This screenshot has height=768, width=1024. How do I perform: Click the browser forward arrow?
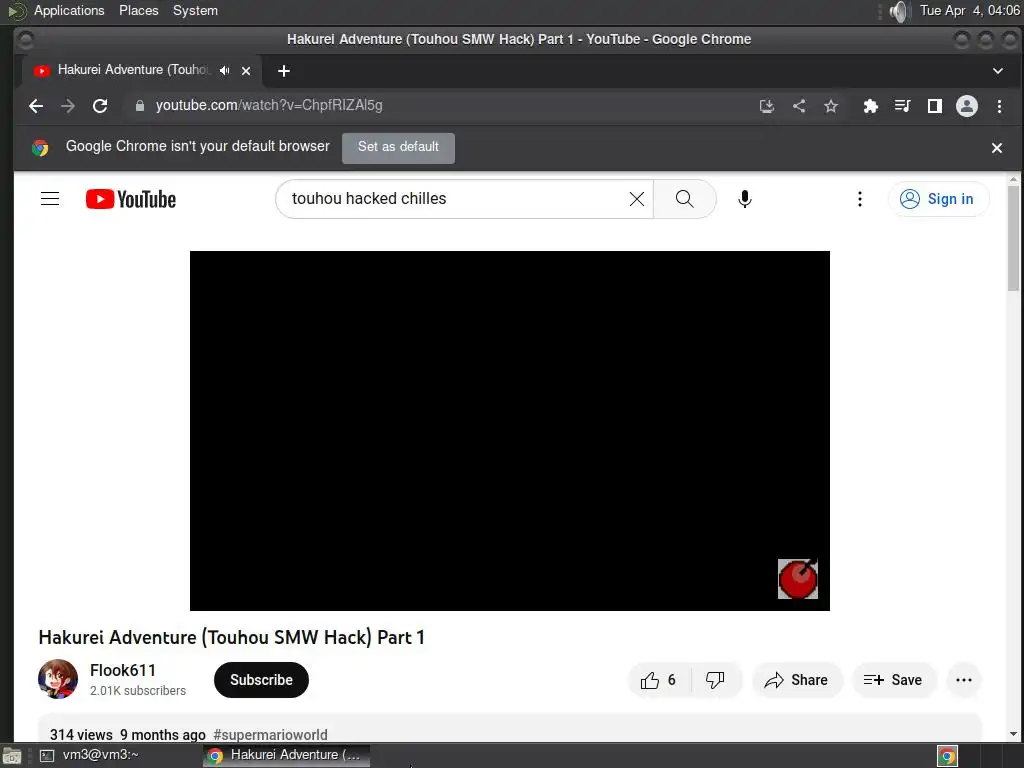(x=68, y=106)
